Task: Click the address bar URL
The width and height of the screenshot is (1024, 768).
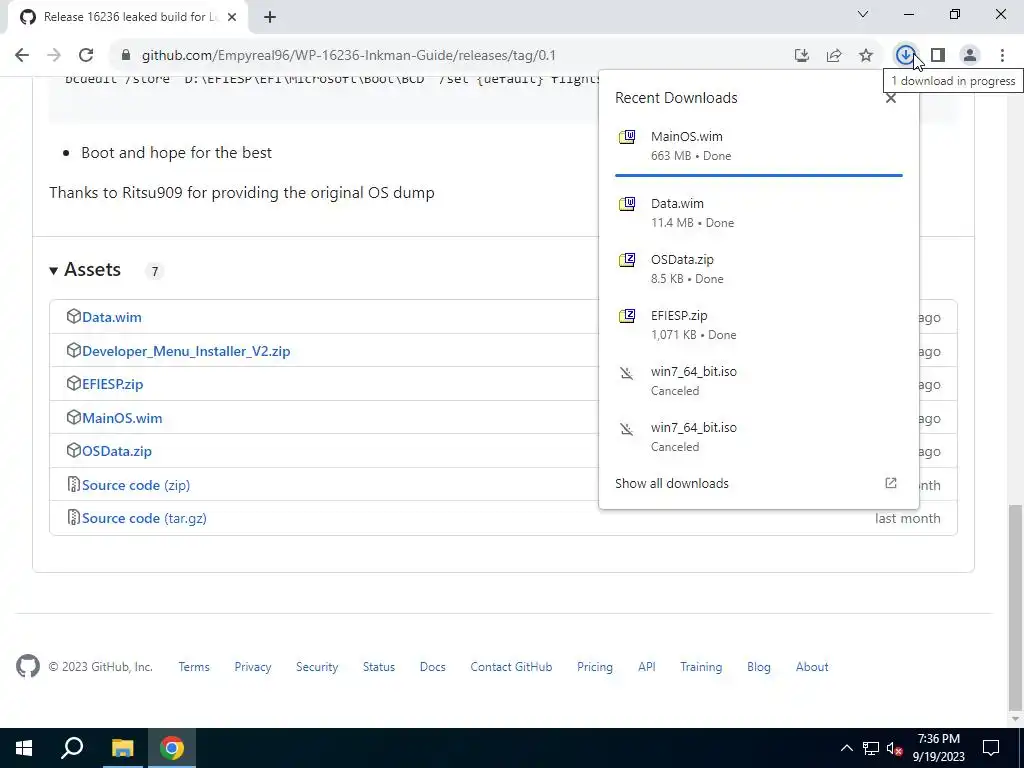Action: (x=349, y=56)
